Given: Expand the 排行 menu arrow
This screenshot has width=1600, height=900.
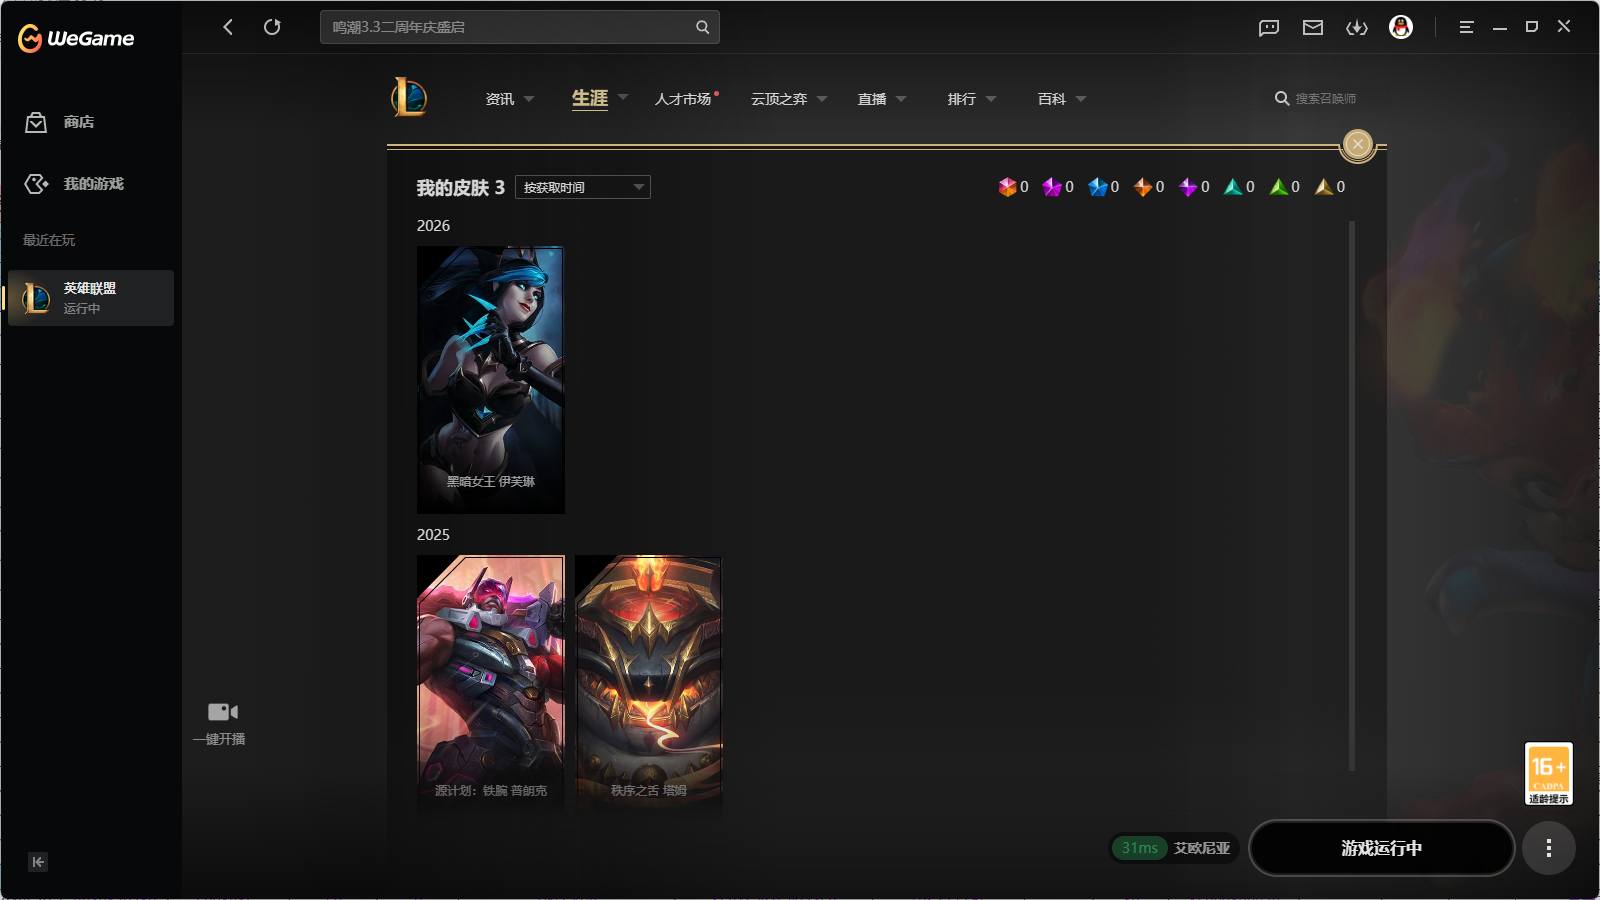Looking at the screenshot, I should coord(991,99).
